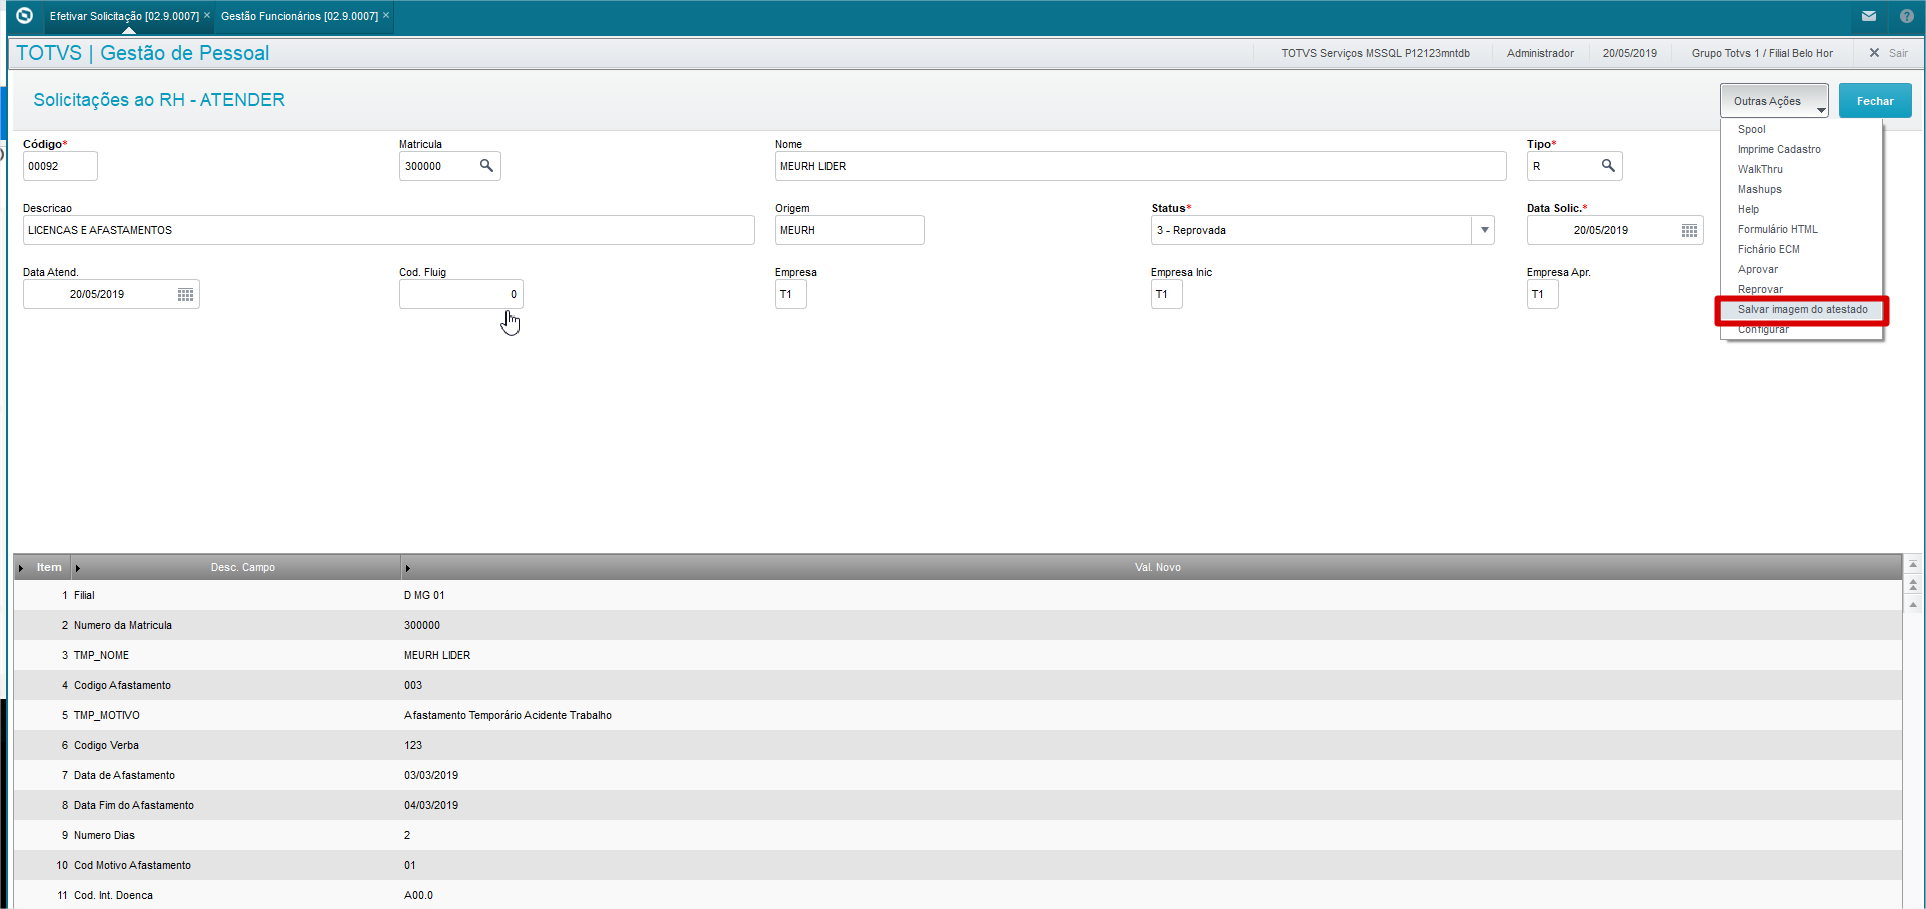Select the Cod Motivo Afastamento row

[x=958, y=865]
